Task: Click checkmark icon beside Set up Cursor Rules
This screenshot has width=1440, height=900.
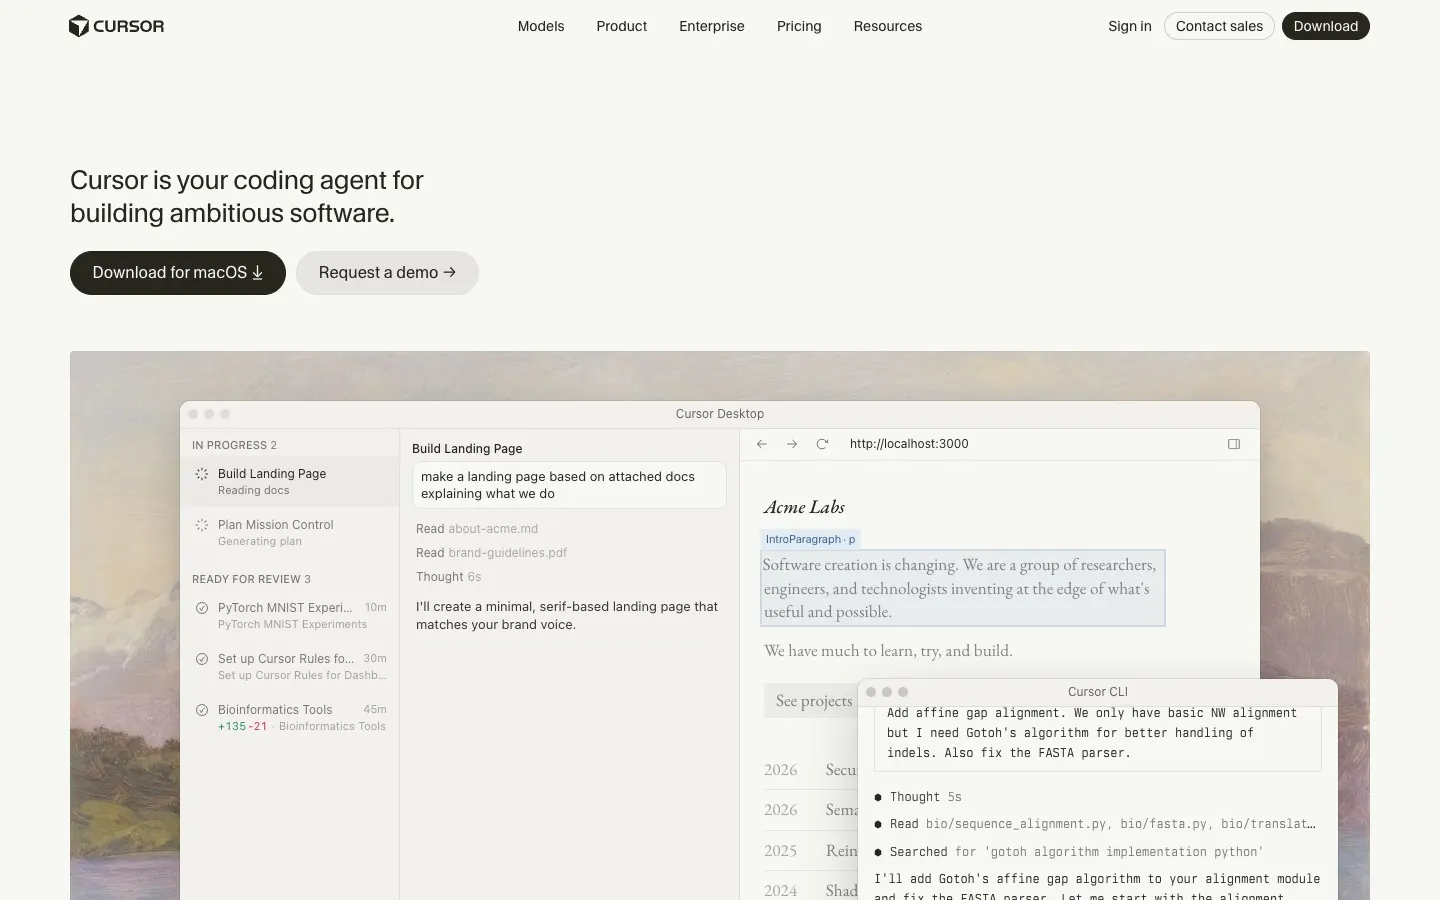Action: point(202,659)
